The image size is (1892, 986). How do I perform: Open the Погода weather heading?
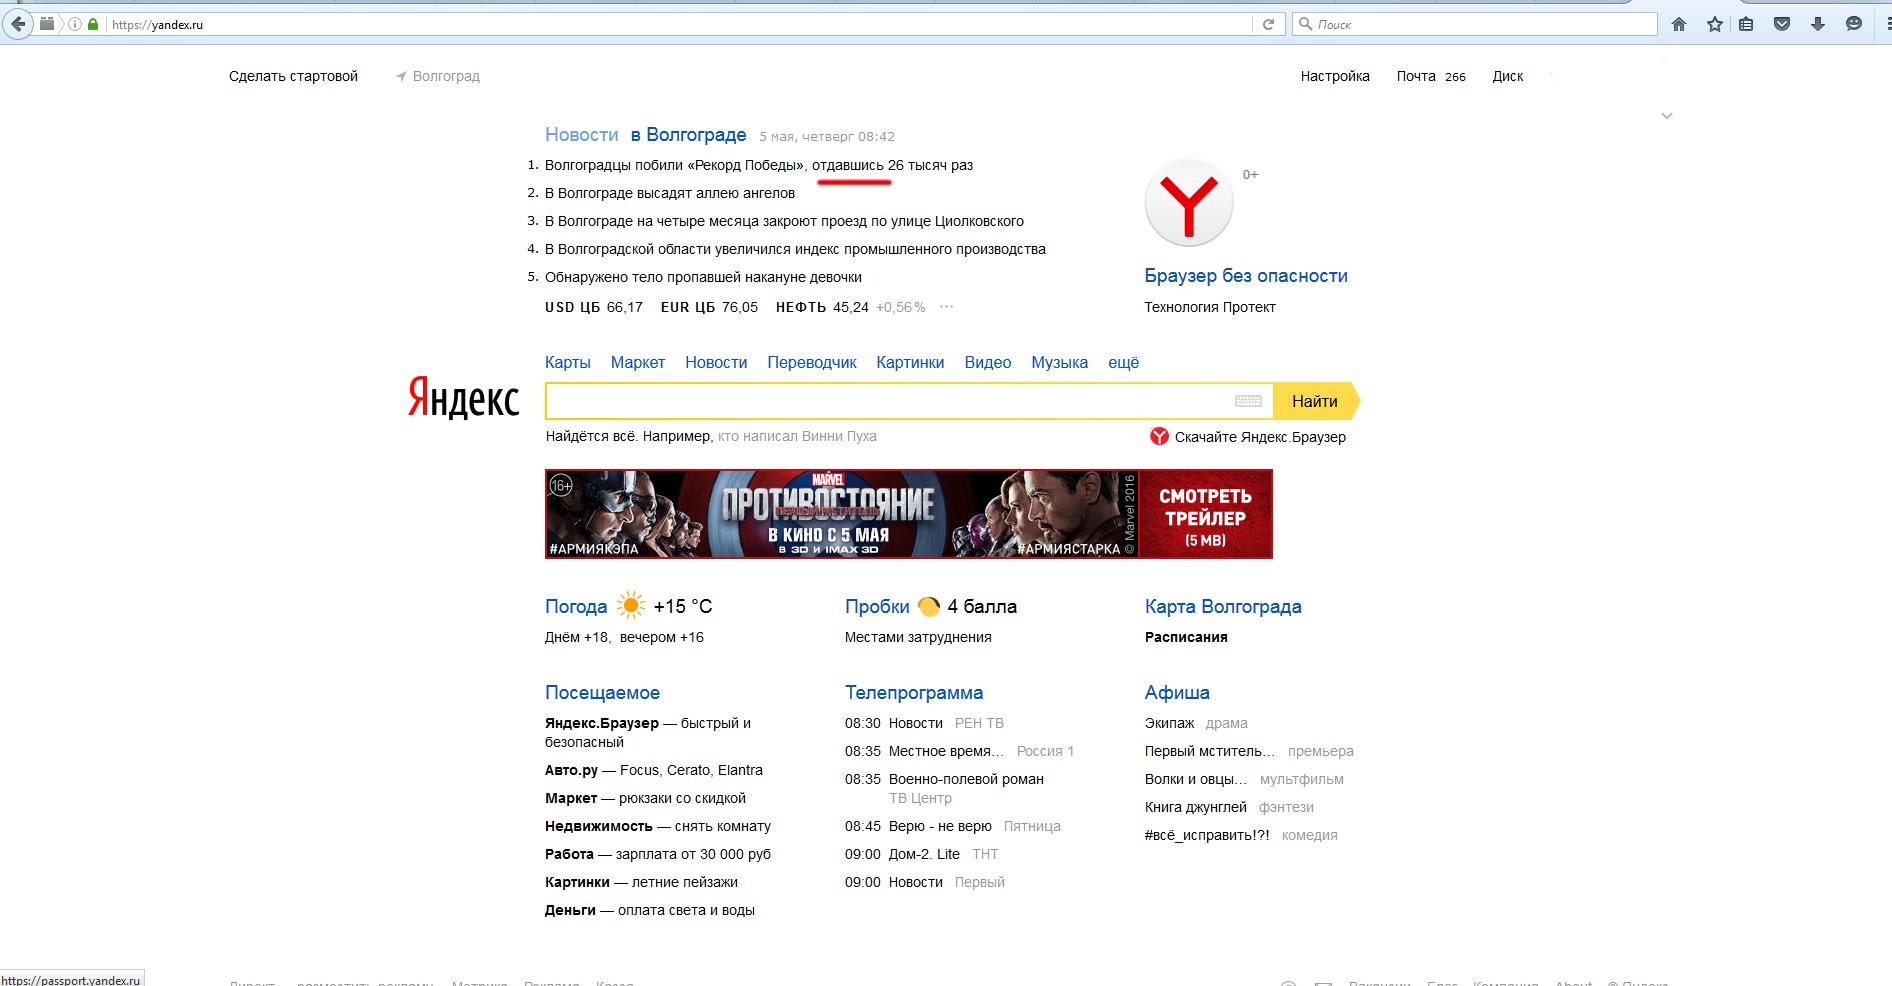pyautogui.click(x=576, y=606)
